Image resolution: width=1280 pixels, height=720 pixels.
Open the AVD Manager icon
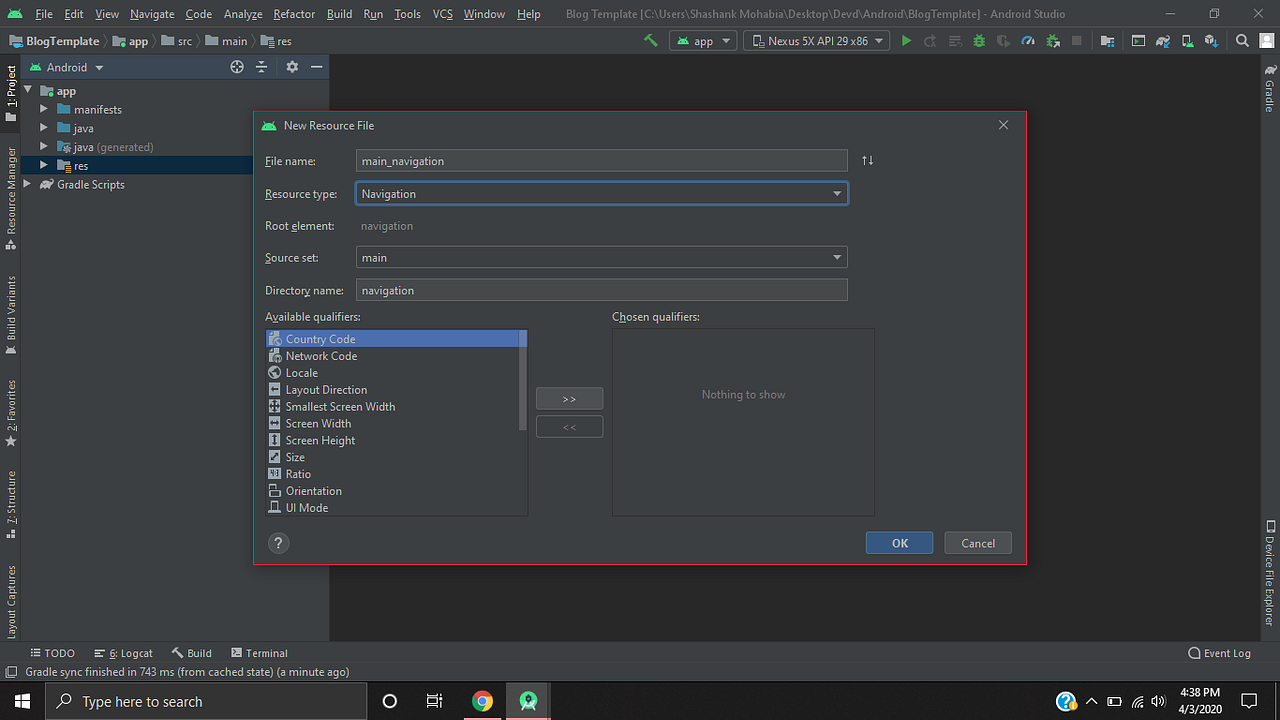[1187, 40]
